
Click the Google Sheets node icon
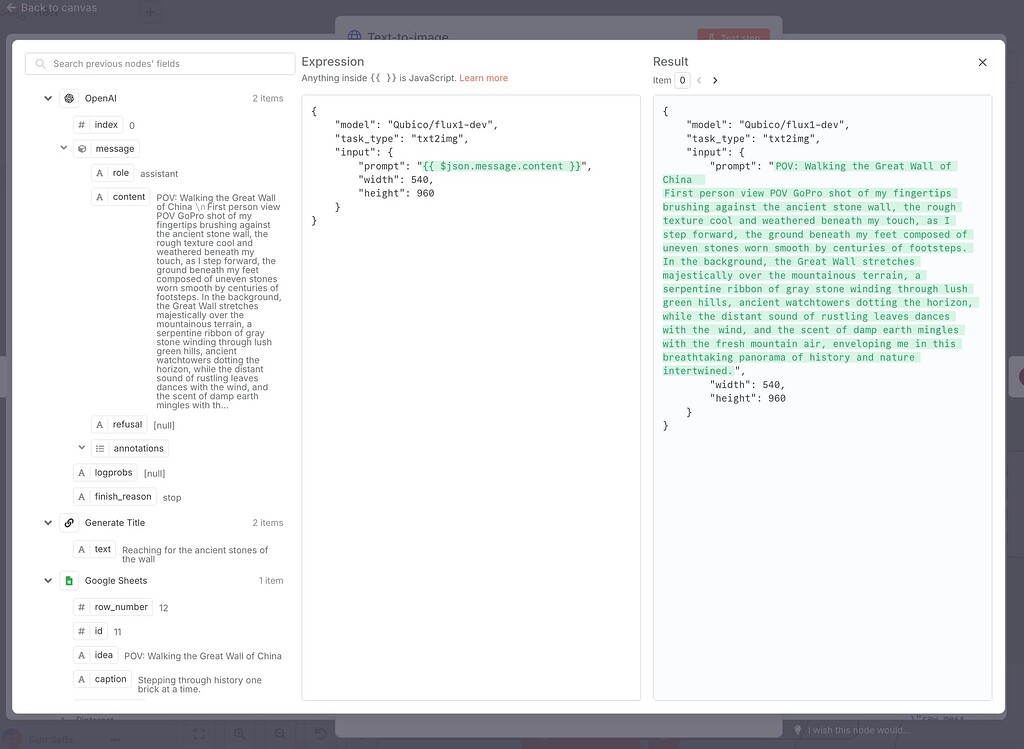click(68, 580)
